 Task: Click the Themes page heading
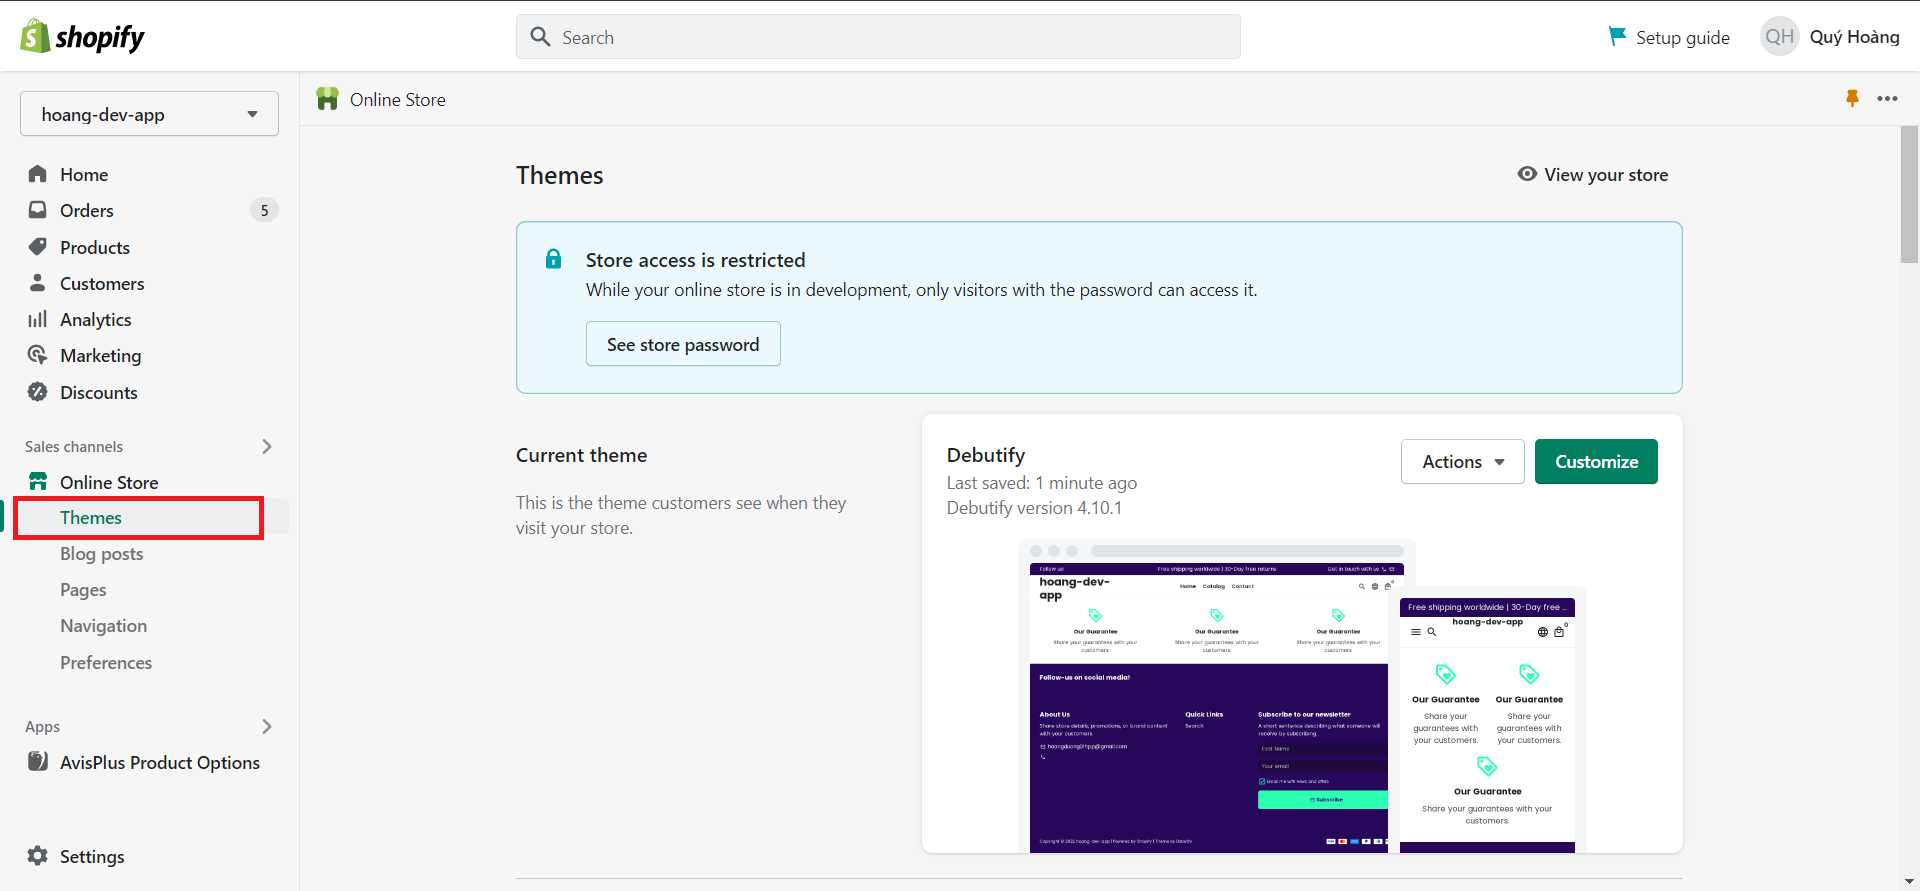[x=560, y=175]
